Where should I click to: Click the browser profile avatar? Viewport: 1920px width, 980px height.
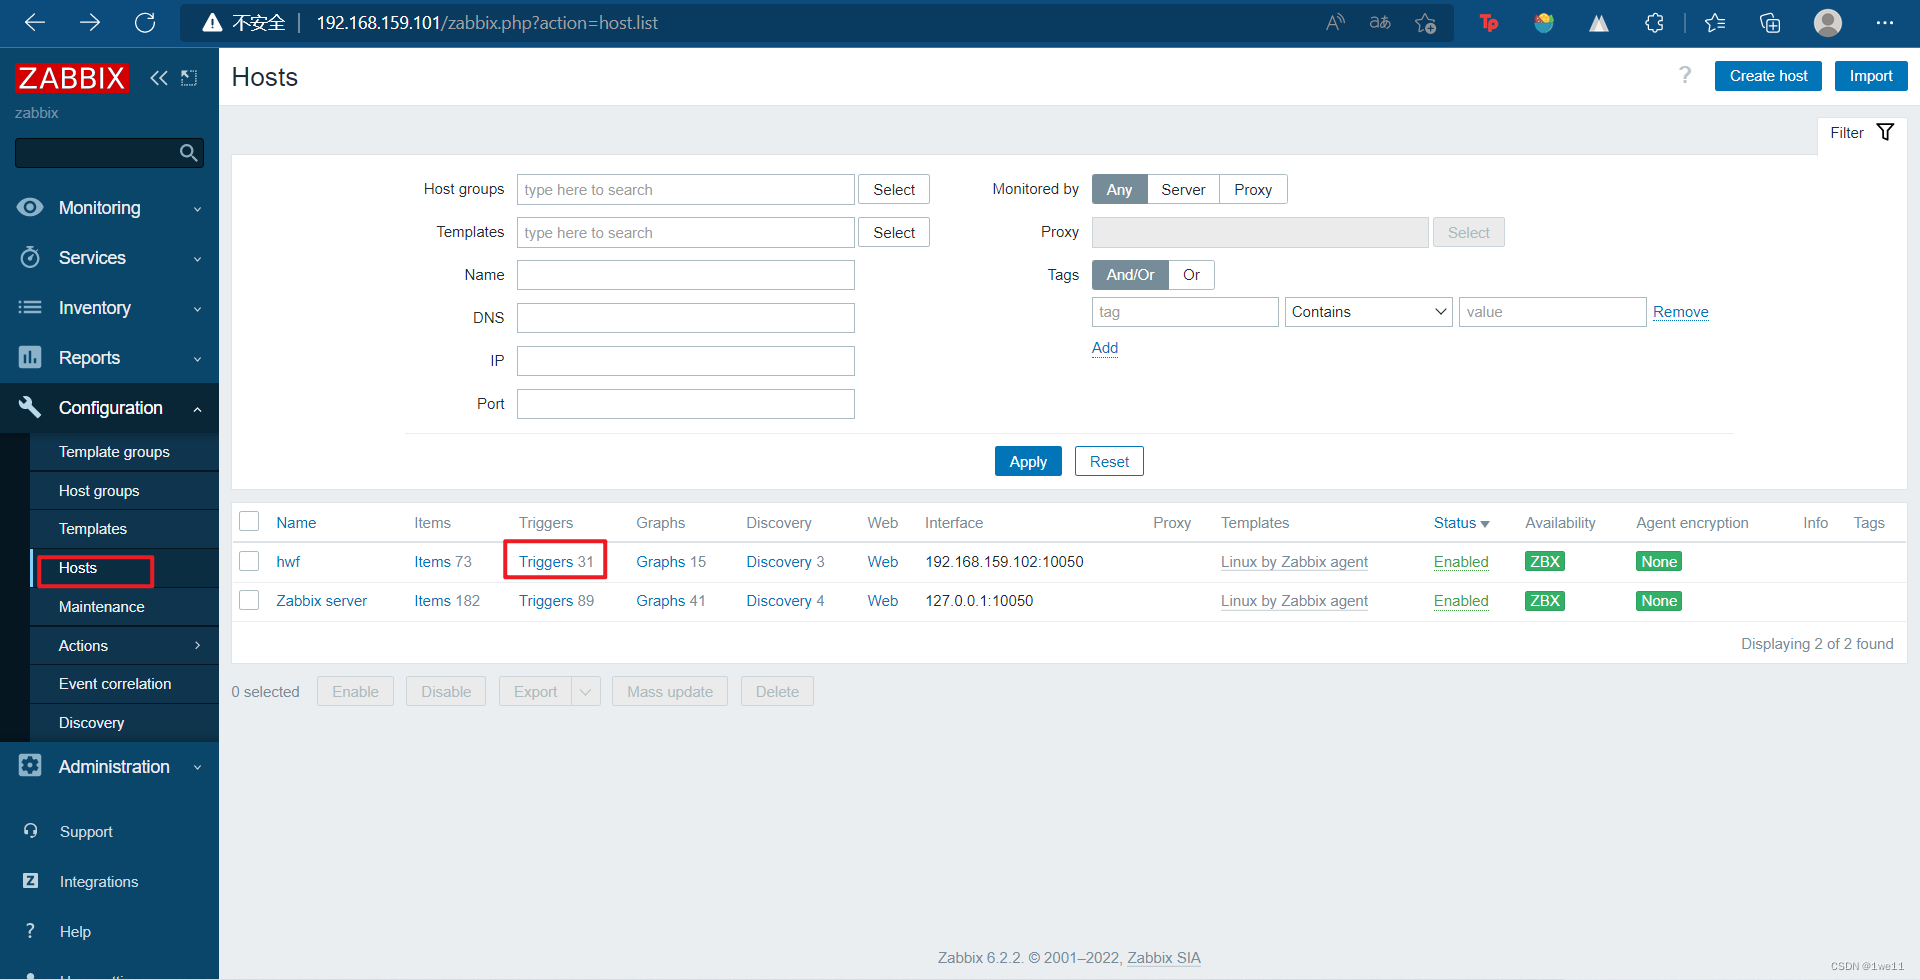coord(1828,23)
